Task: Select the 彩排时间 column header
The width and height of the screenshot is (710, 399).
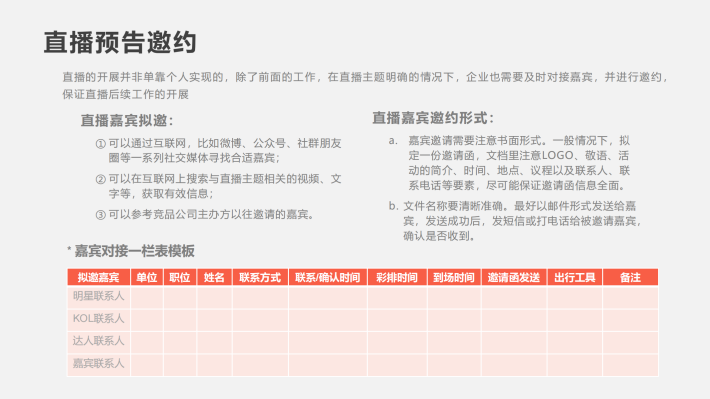Action: tap(397, 277)
